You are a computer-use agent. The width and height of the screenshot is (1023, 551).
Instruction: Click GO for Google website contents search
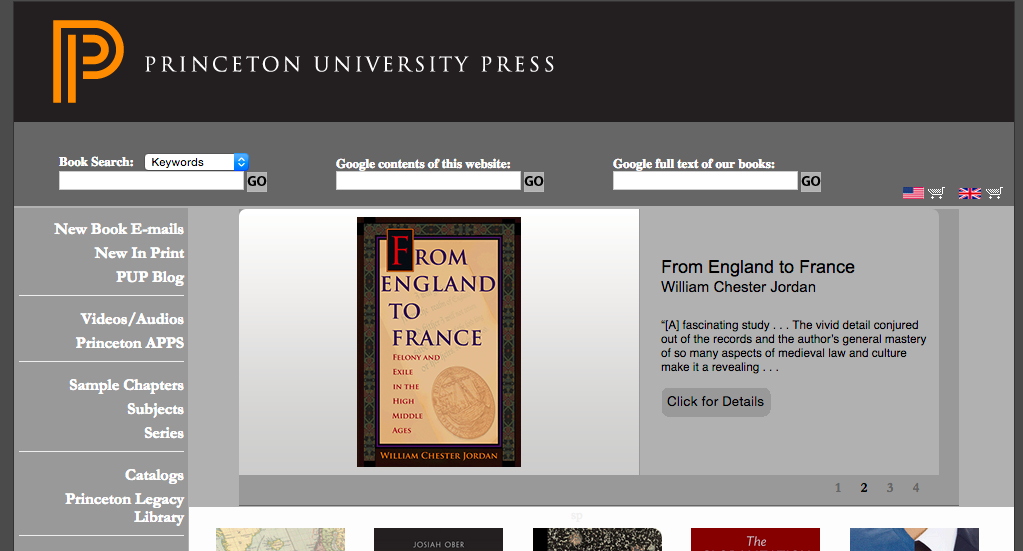coord(534,181)
